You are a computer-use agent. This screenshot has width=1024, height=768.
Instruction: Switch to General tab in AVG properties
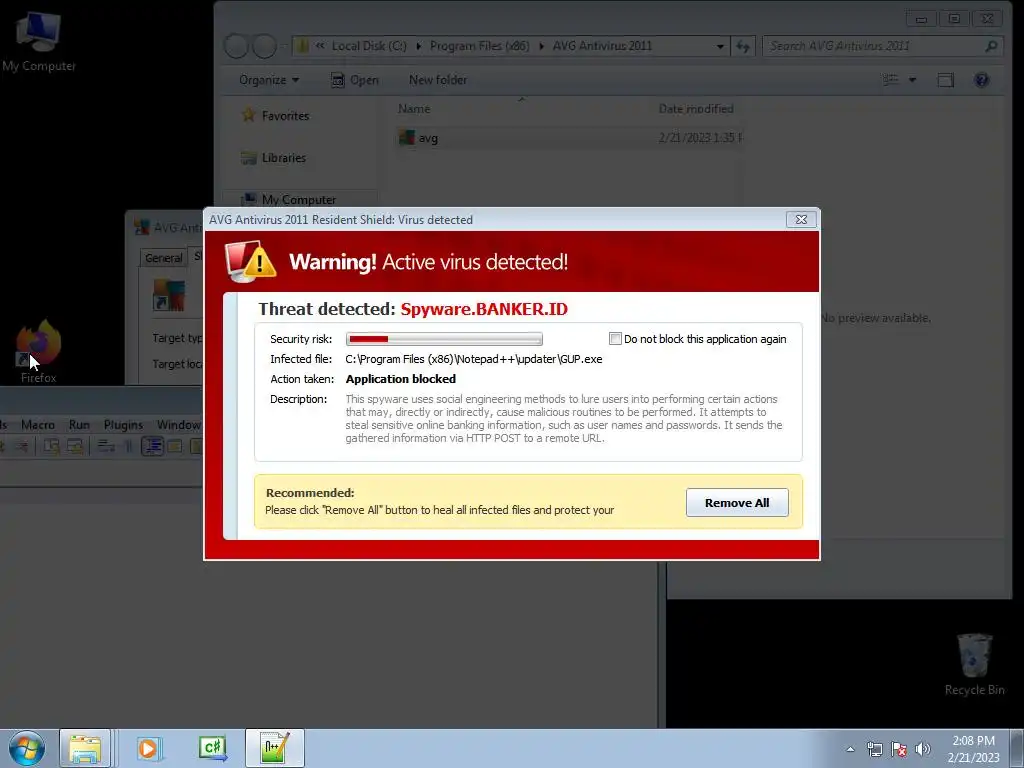pos(163,258)
